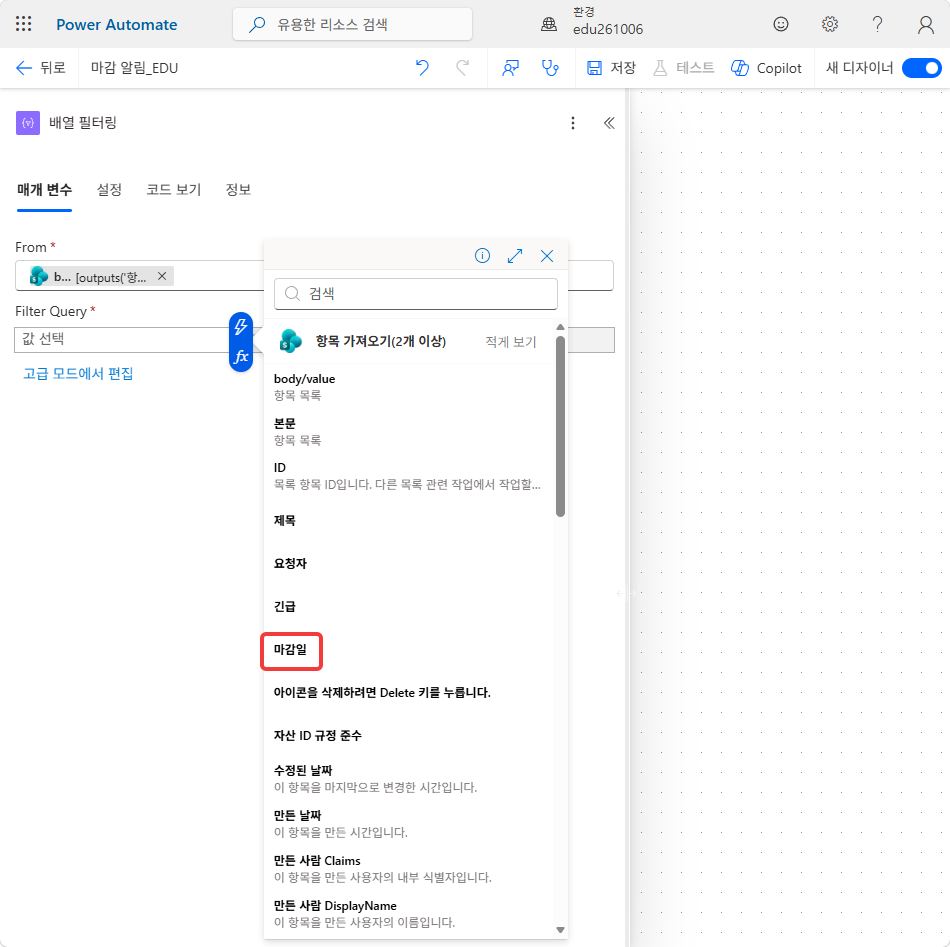Undo the last change
Screen dimensions: 950x947
[422, 68]
